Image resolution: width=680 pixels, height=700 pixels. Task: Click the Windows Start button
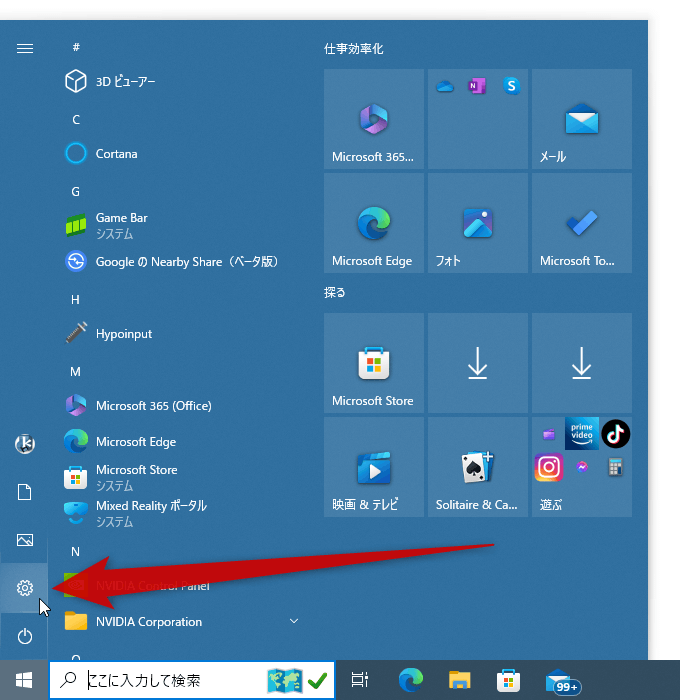pyautogui.click(x=24, y=680)
